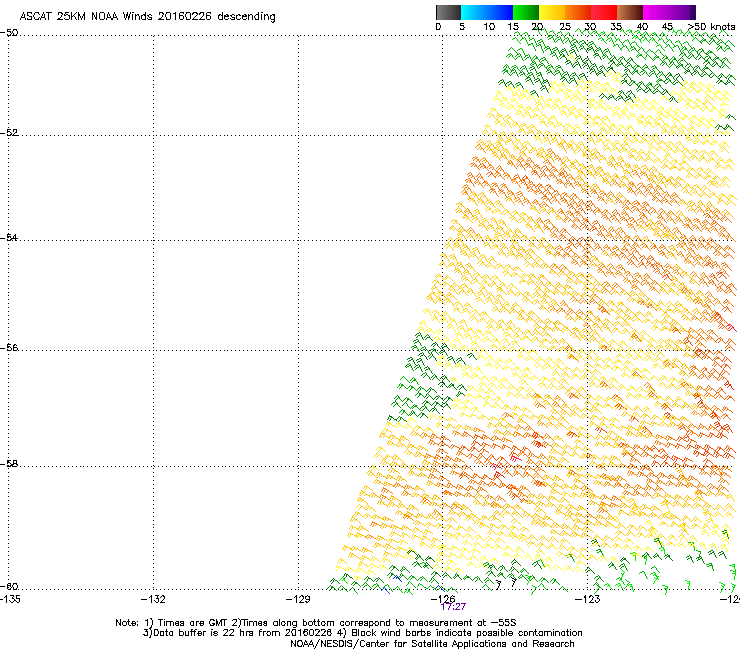This screenshot has height=650, width=740.
Task: Click the '-60' latitude axis label
Action: (9, 586)
